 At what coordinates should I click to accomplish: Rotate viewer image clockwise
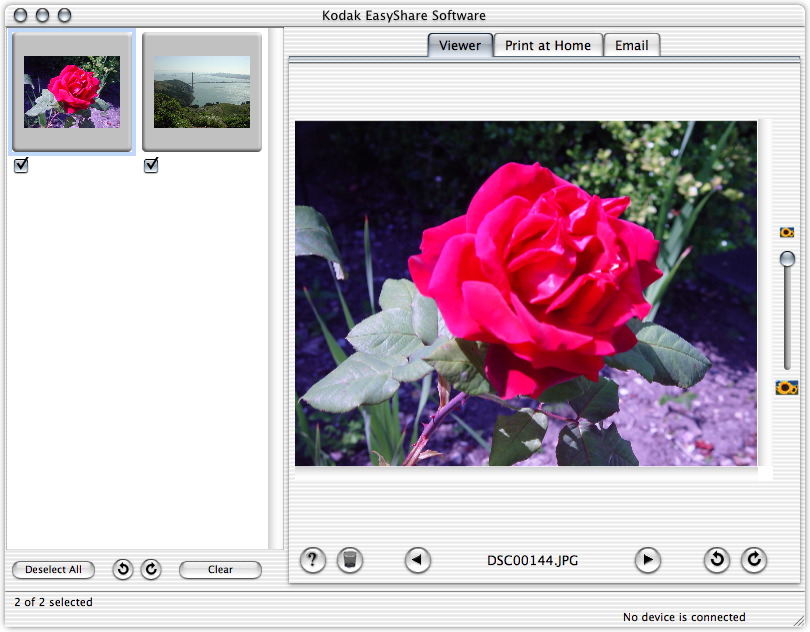(x=754, y=560)
